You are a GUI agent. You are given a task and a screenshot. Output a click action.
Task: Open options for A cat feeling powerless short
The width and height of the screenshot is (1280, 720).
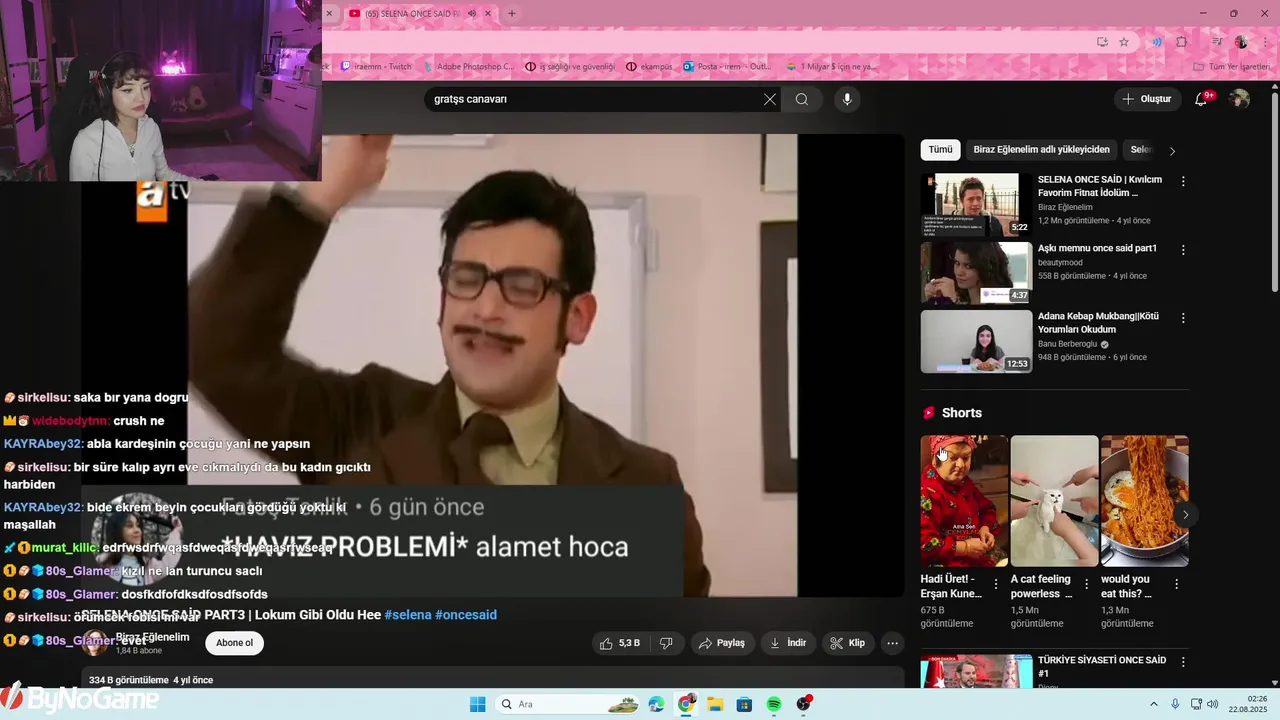pos(1086,584)
